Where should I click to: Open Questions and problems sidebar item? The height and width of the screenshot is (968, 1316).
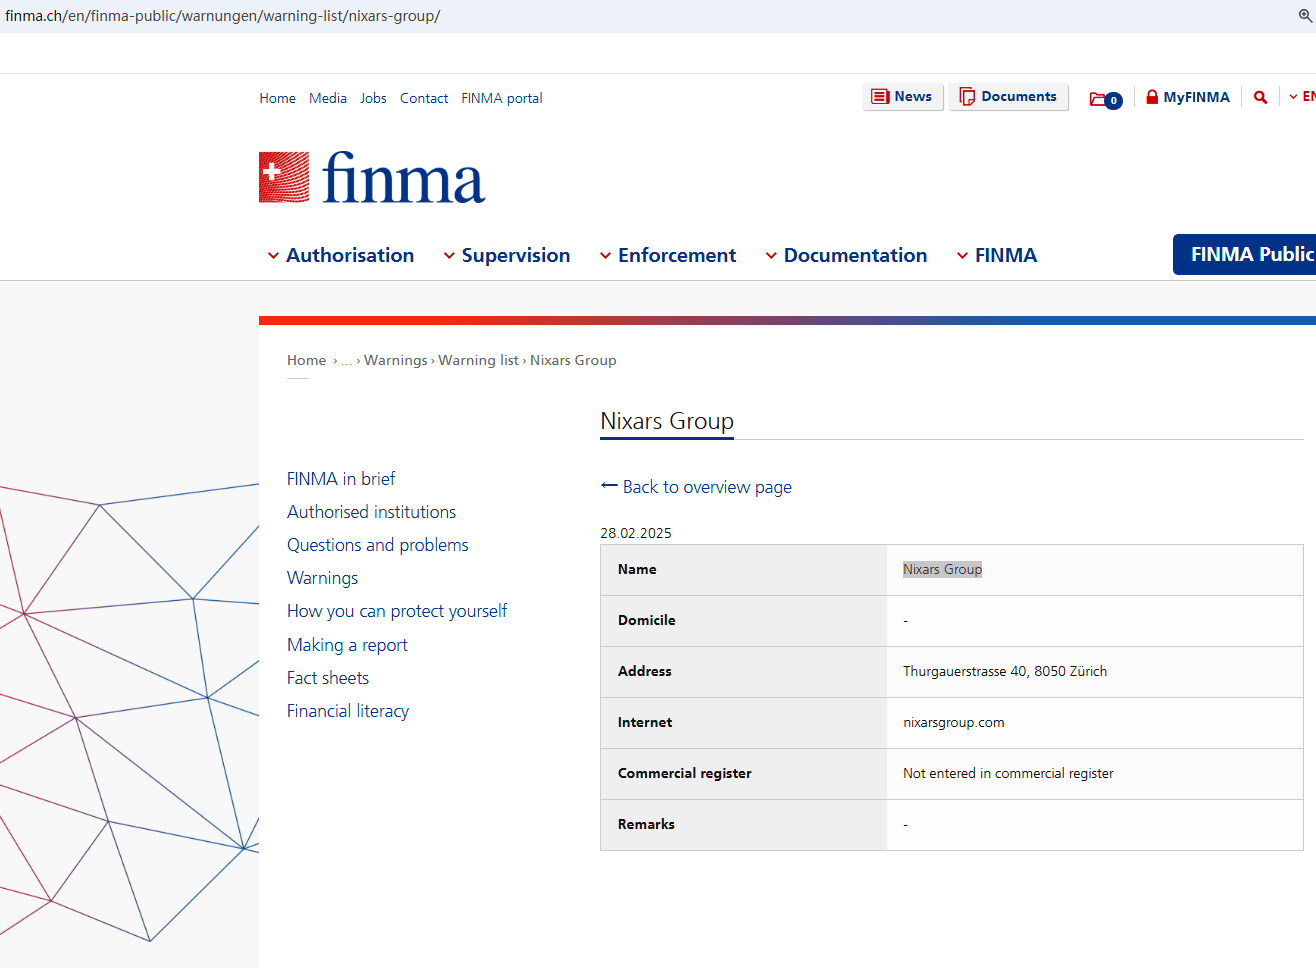pos(377,545)
